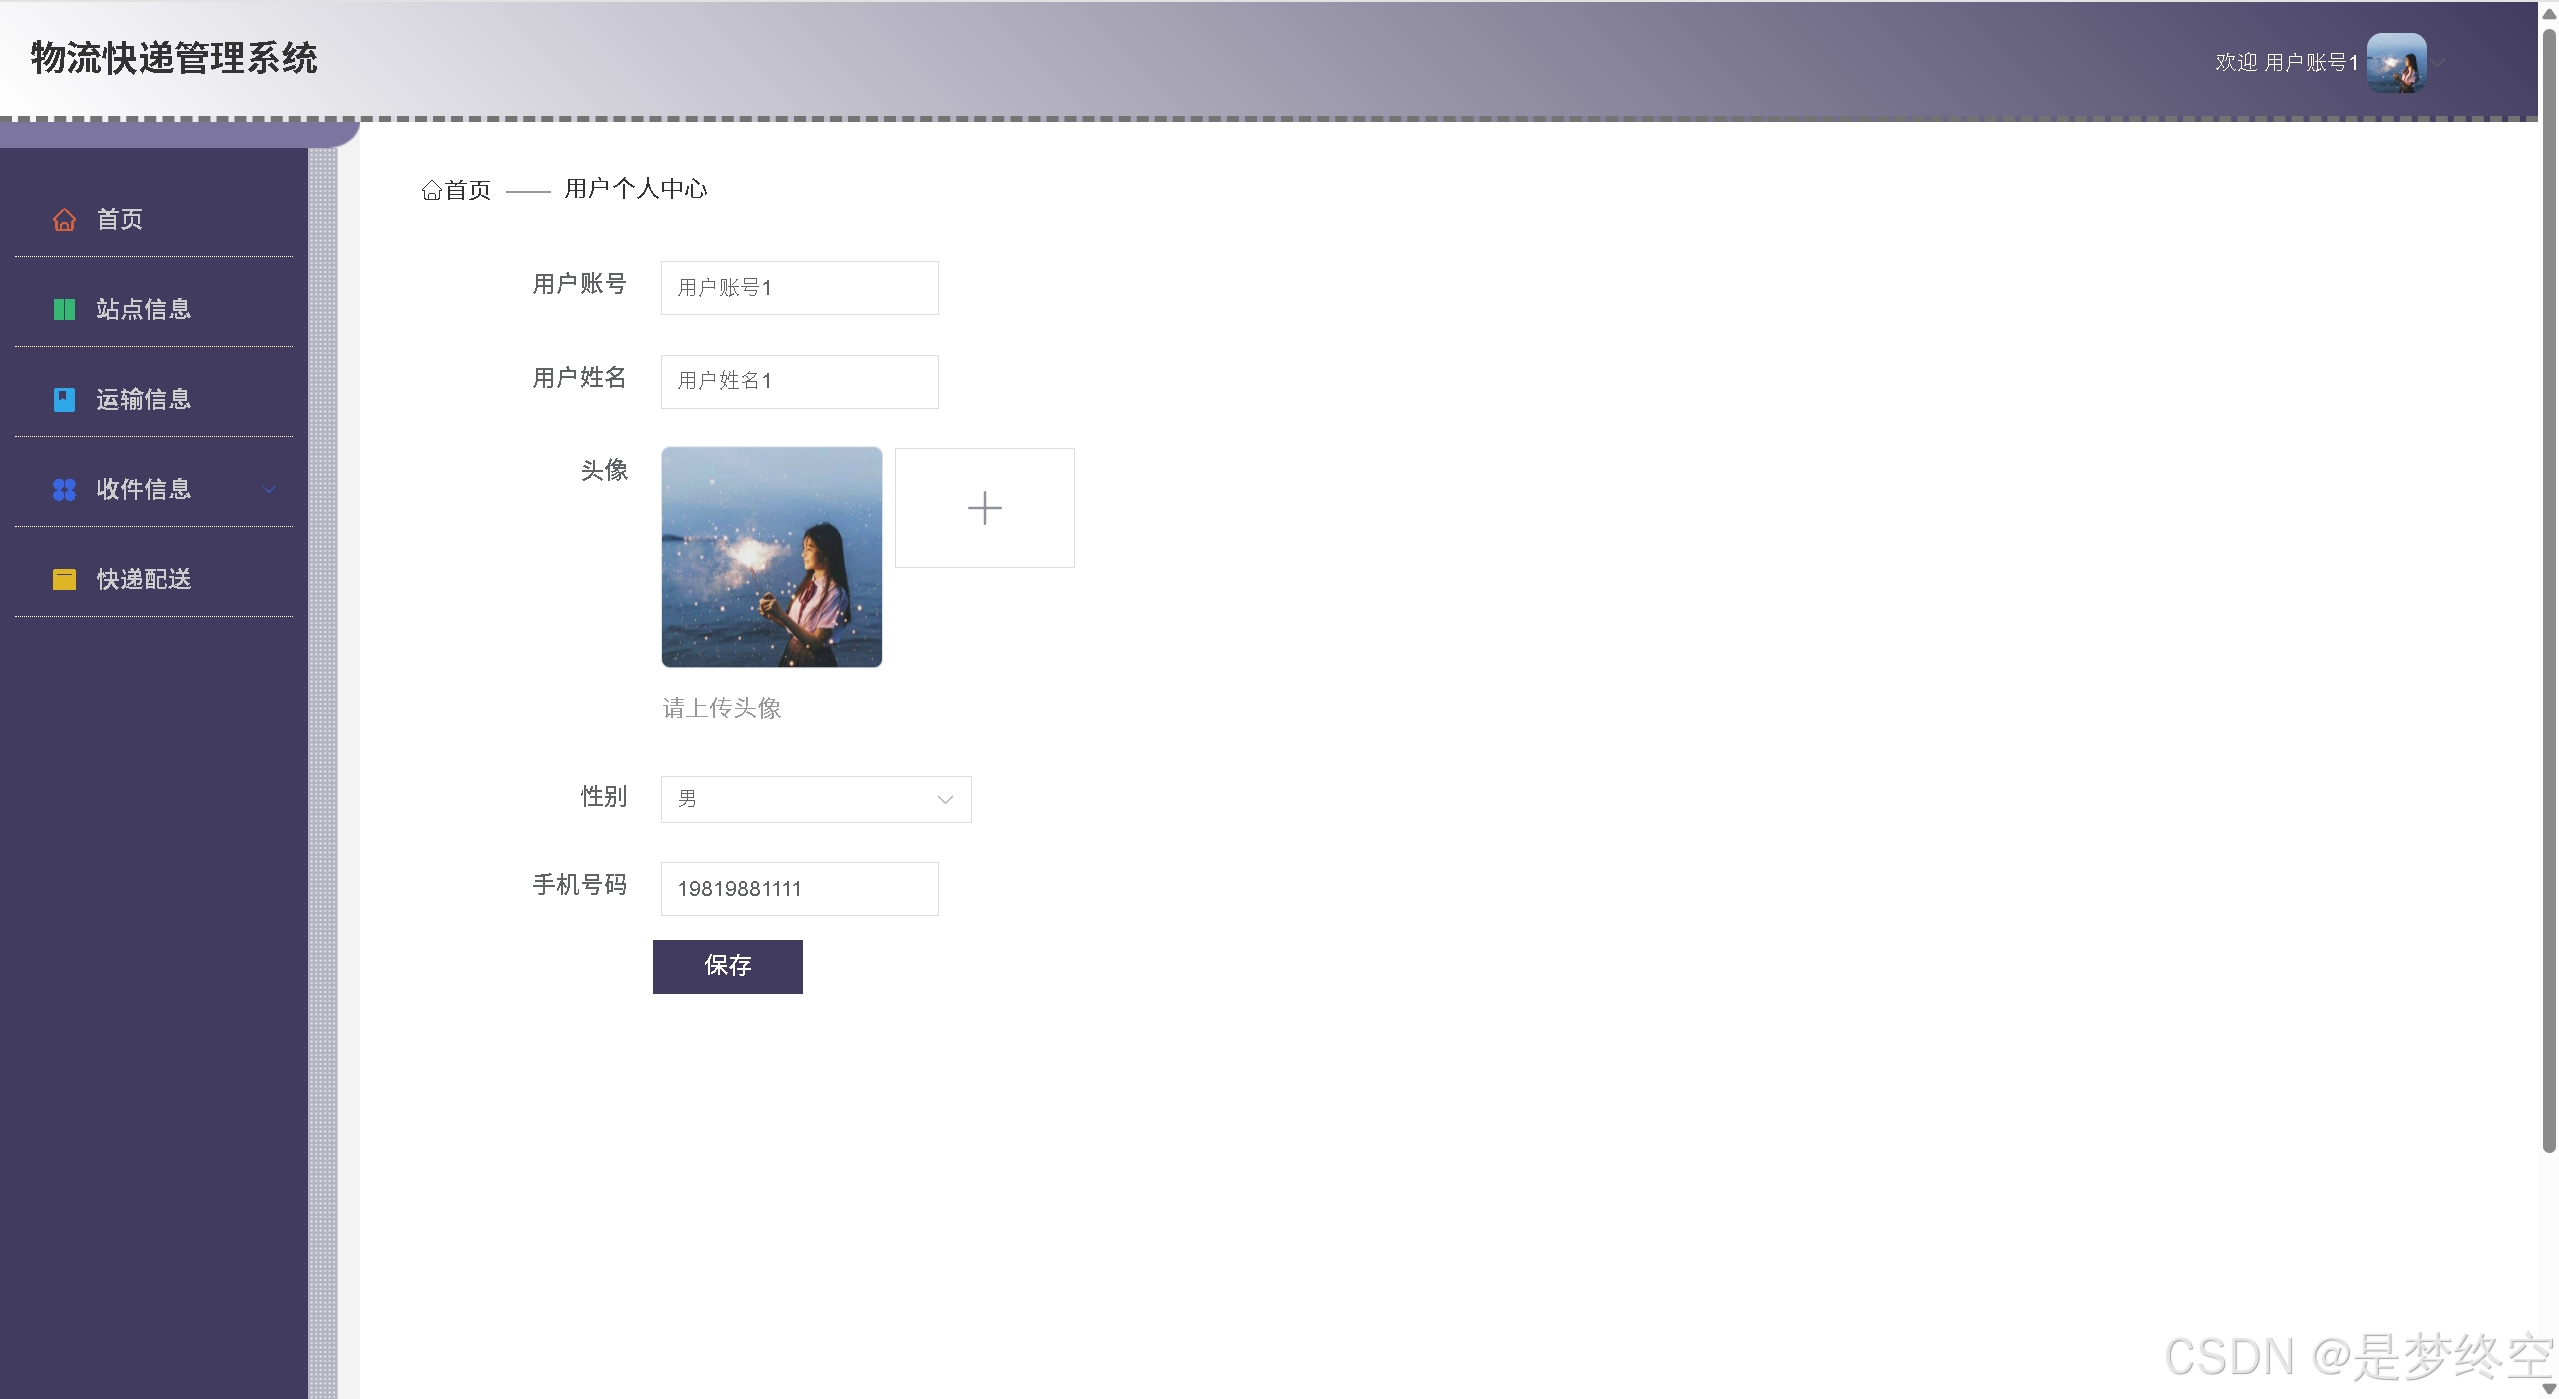Click the plus icon to upload avatar
Image resolution: width=2559 pixels, height=1399 pixels.
coord(984,508)
